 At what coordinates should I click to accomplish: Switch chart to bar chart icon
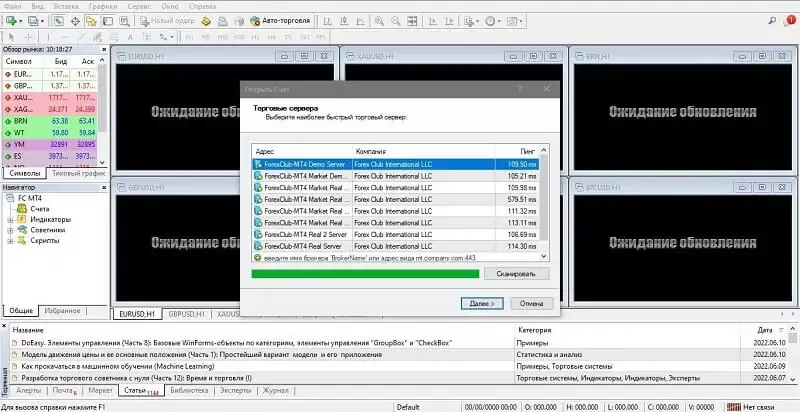(327, 21)
